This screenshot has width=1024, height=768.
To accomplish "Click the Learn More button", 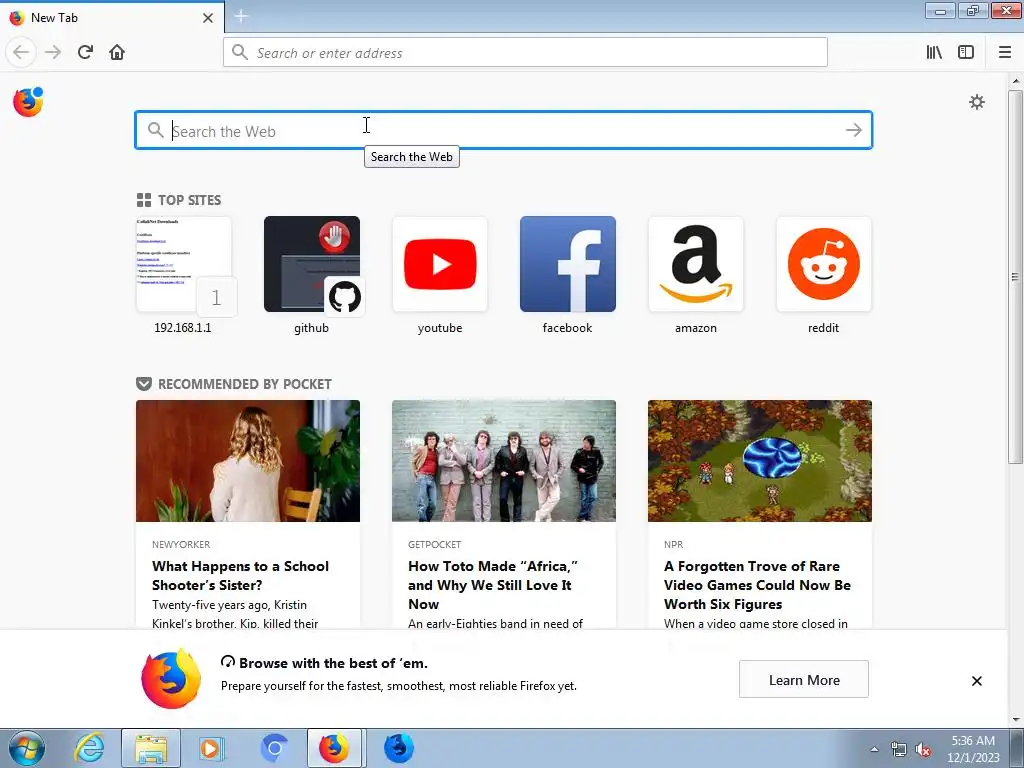I will click(804, 679).
